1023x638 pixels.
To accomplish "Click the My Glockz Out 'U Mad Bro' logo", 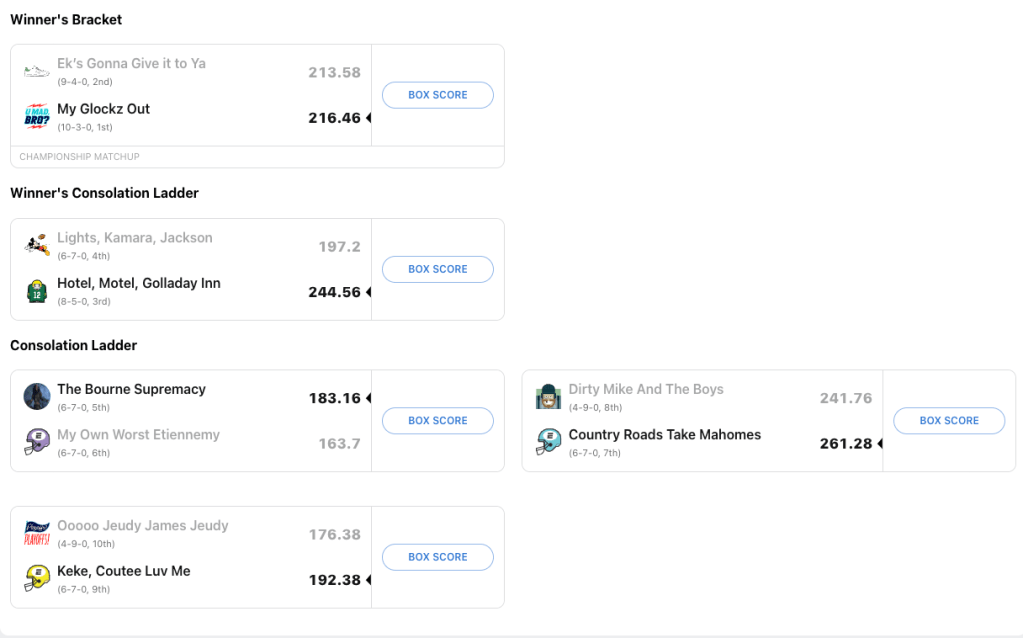I will coord(36,116).
